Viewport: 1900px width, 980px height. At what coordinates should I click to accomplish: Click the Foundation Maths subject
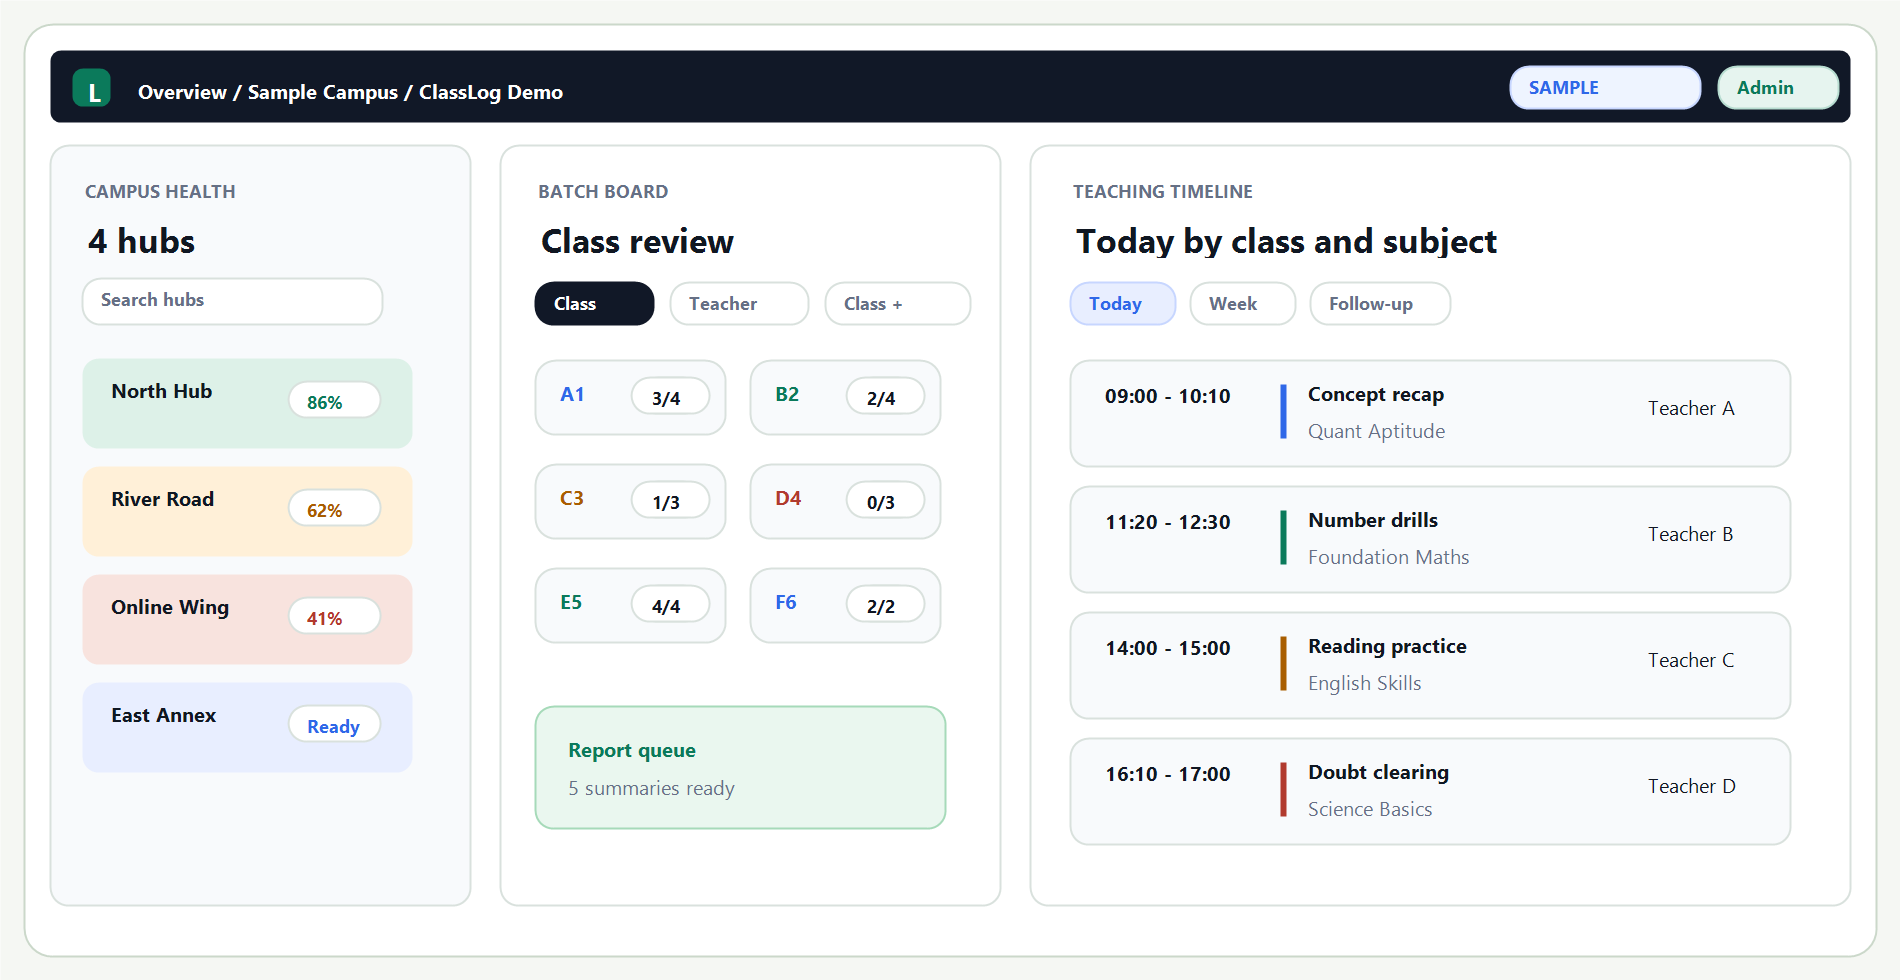point(1388,557)
